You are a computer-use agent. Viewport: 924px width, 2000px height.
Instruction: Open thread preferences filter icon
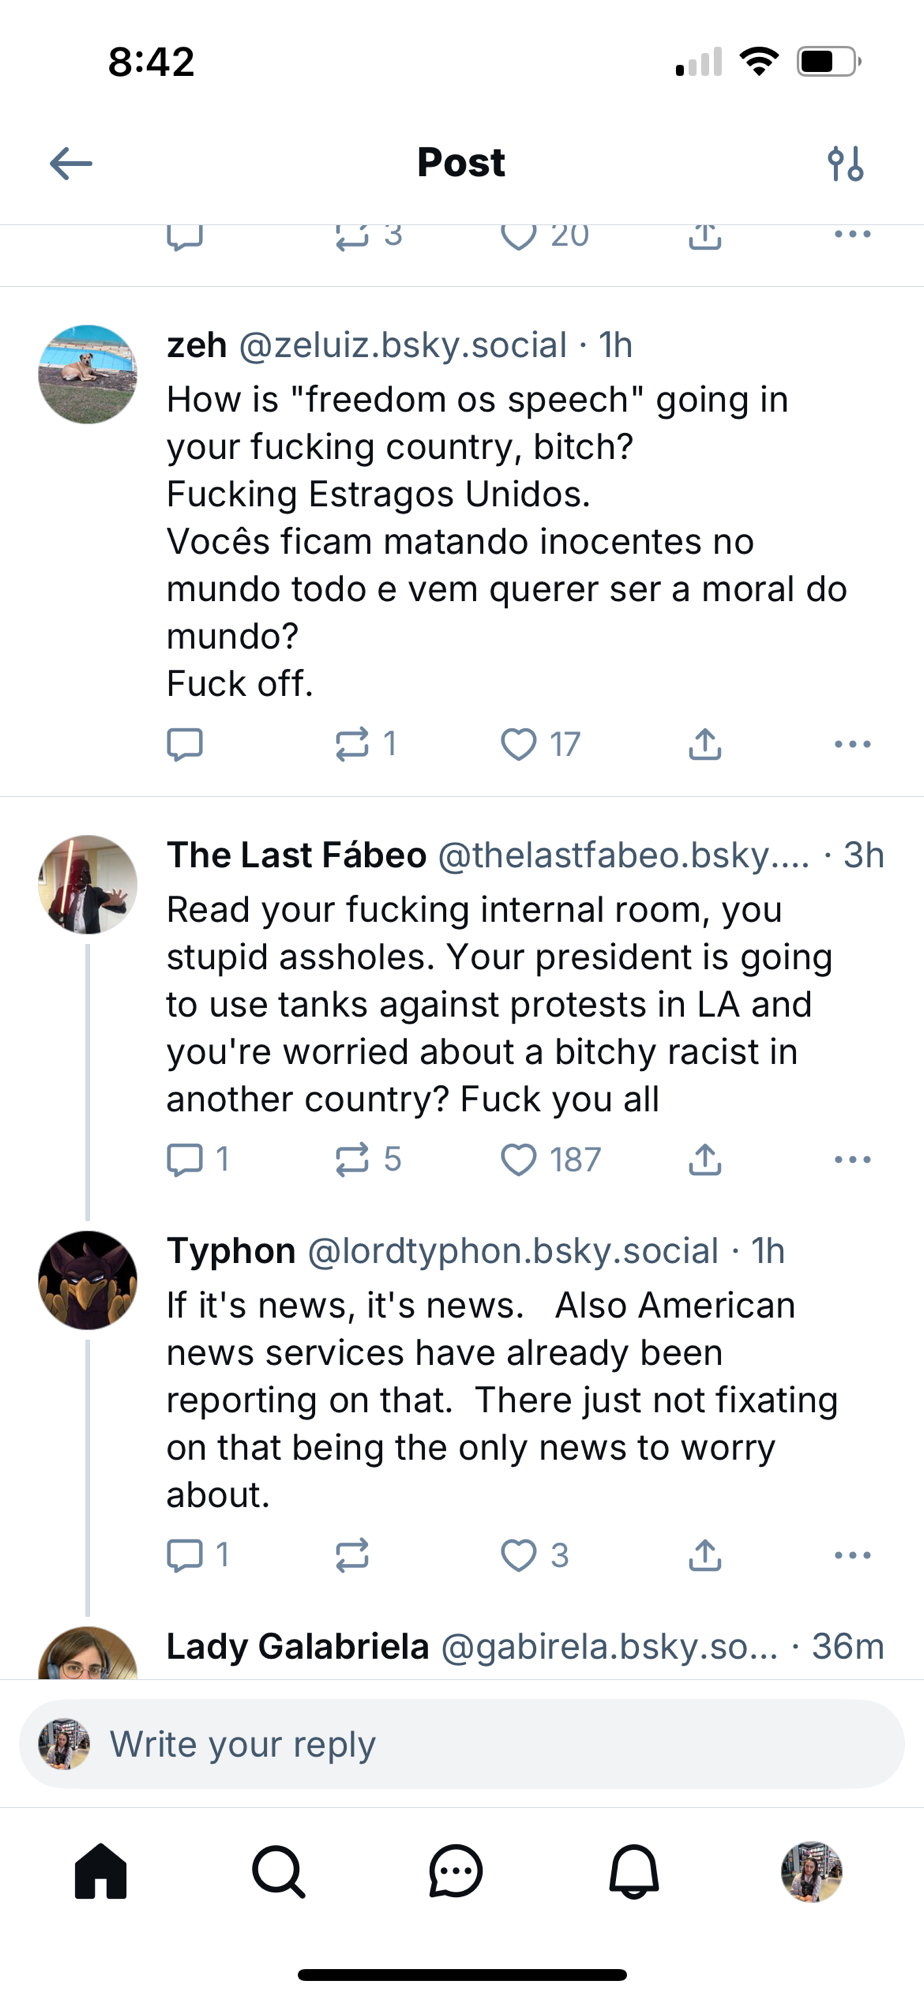click(x=845, y=163)
